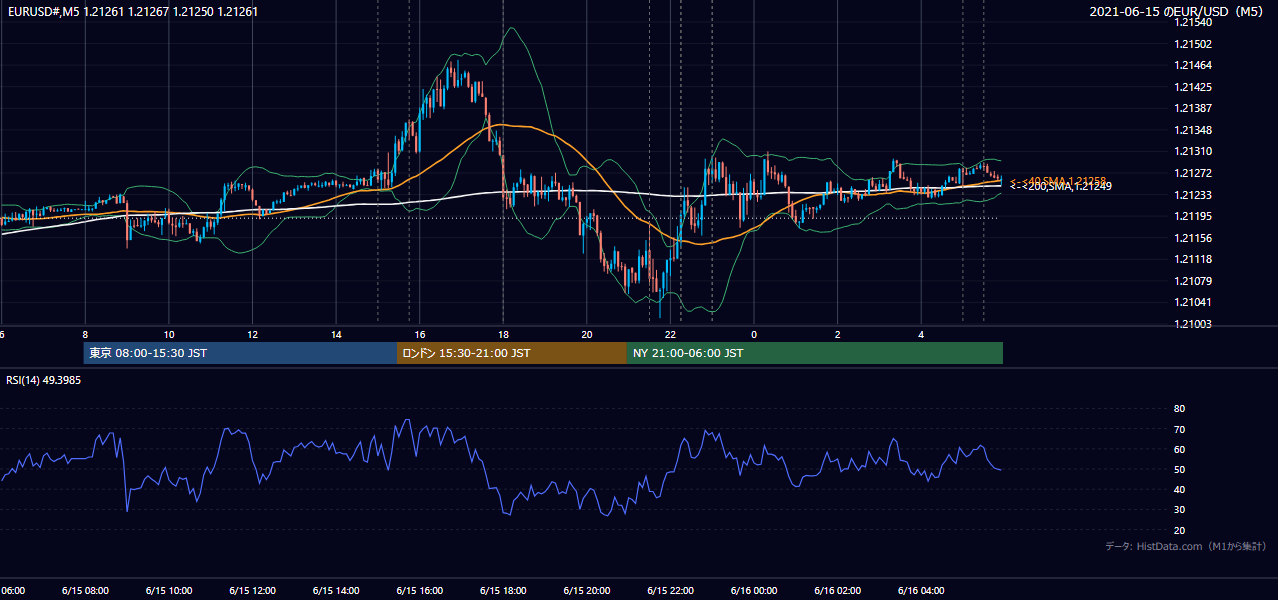Select RSI level 80 on indicator scale

[x=1179, y=409]
